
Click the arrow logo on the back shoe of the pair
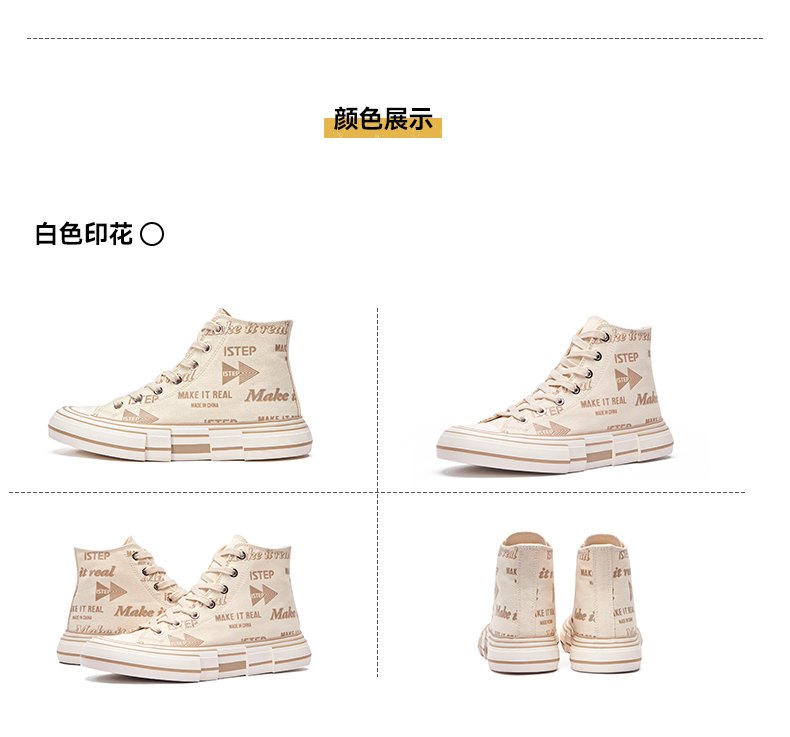tap(111, 592)
